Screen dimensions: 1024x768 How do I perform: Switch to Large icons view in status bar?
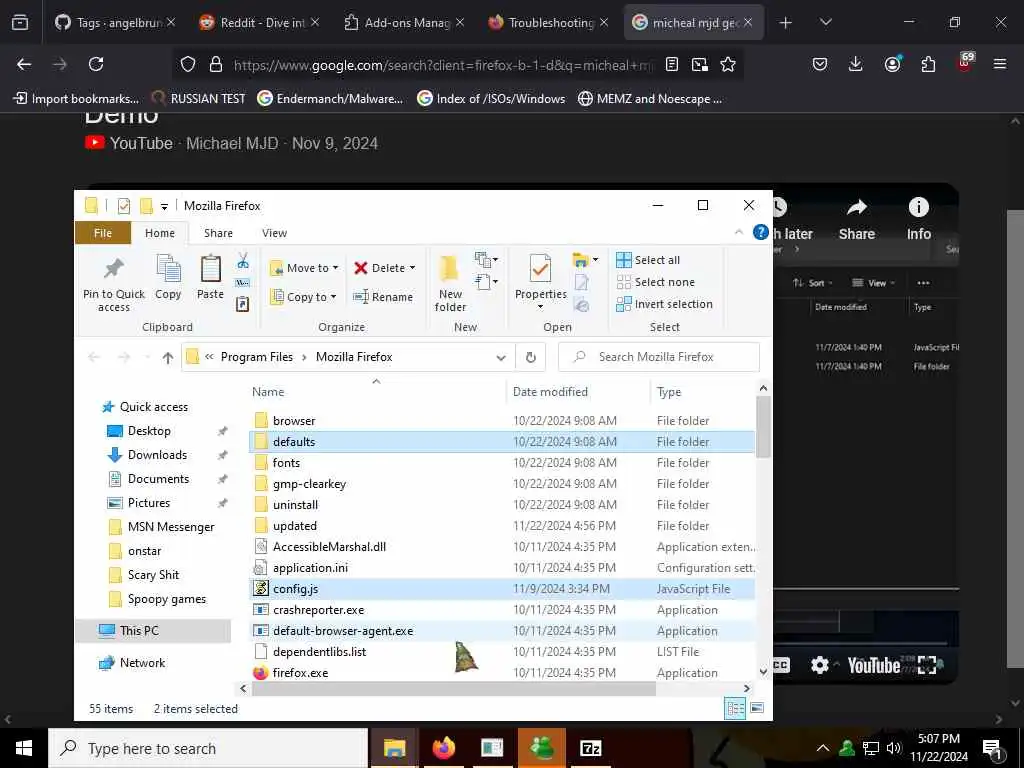pyautogui.click(x=757, y=708)
